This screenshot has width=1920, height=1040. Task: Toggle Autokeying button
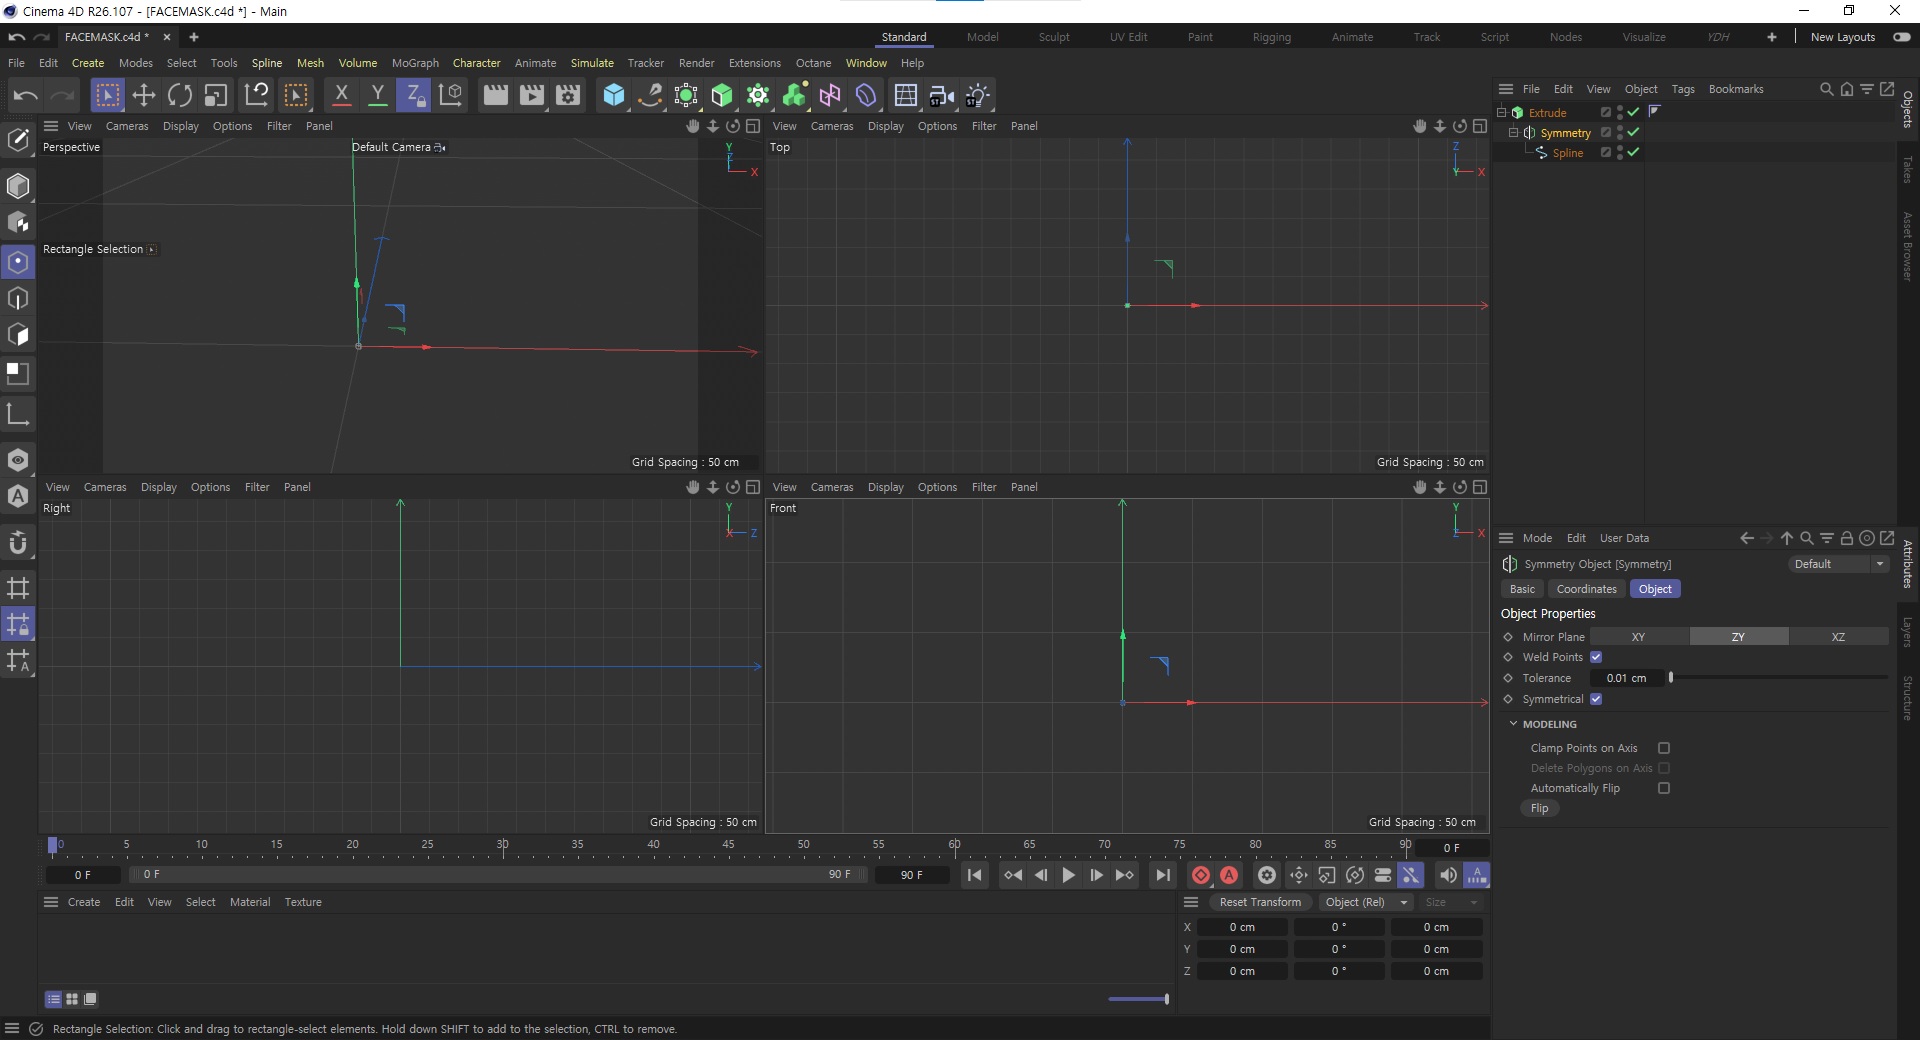[1229, 875]
